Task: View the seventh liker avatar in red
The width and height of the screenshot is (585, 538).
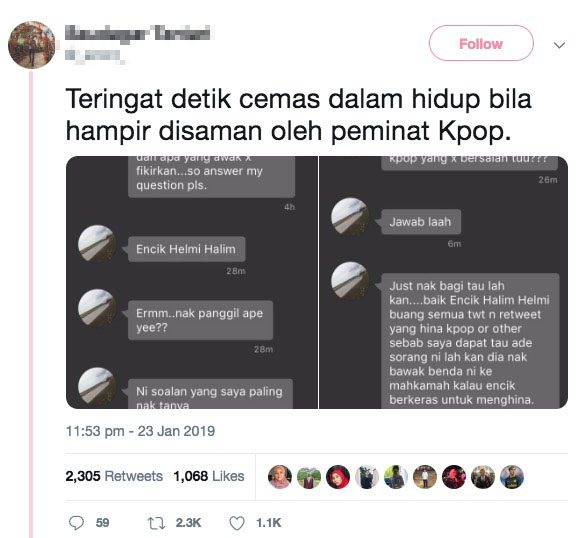Action: [454, 477]
